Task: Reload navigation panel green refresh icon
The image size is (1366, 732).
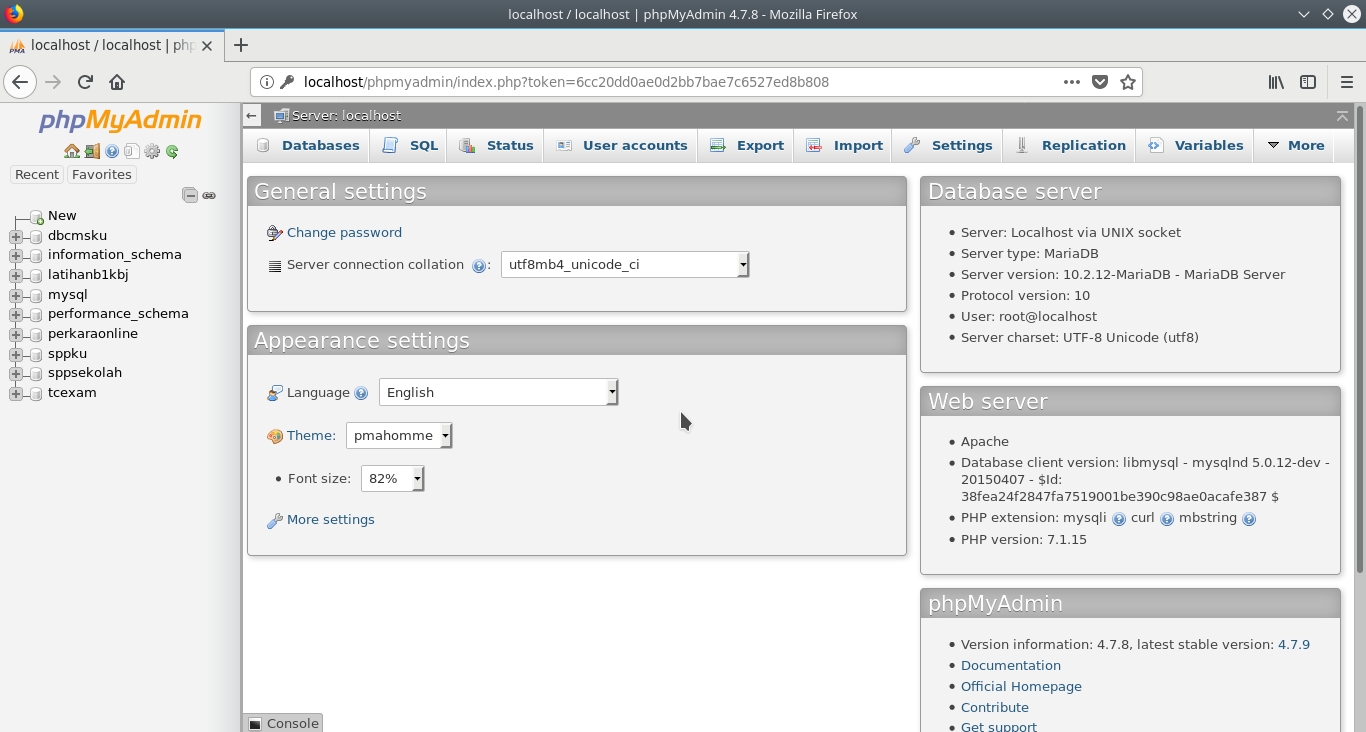Action: [x=172, y=152]
